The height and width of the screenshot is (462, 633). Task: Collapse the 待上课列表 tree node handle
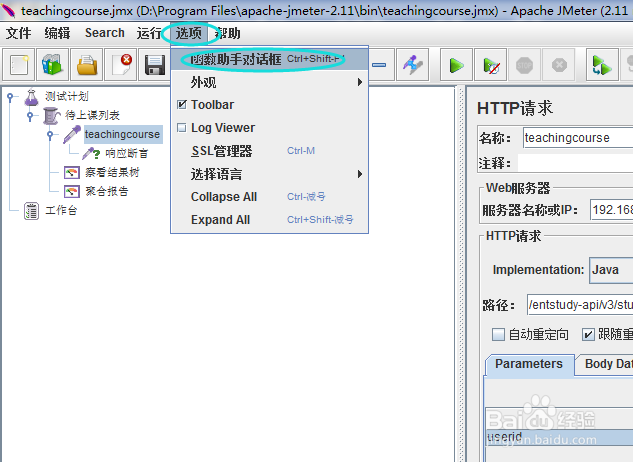[30, 116]
